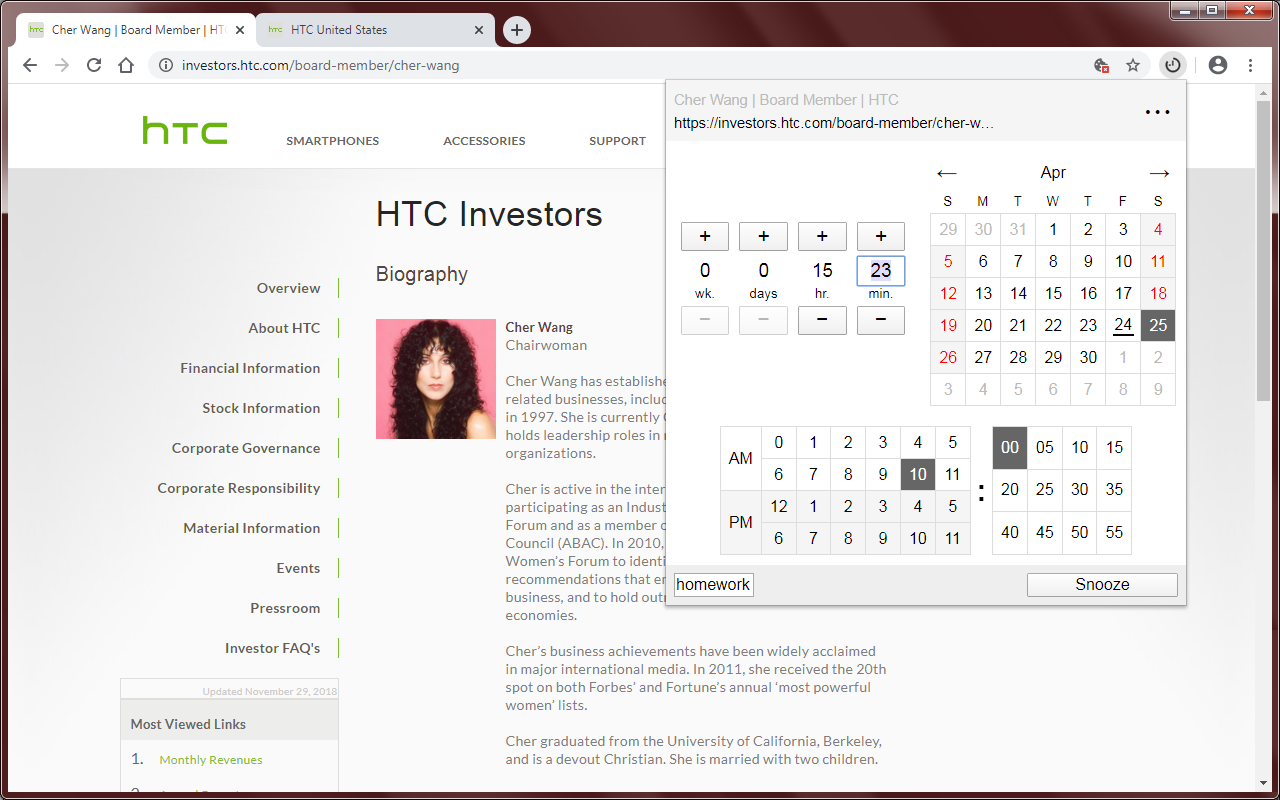The width and height of the screenshot is (1280, 800).
Task: Open the Chrome three-dot menu
Action: click(1251, 65)
